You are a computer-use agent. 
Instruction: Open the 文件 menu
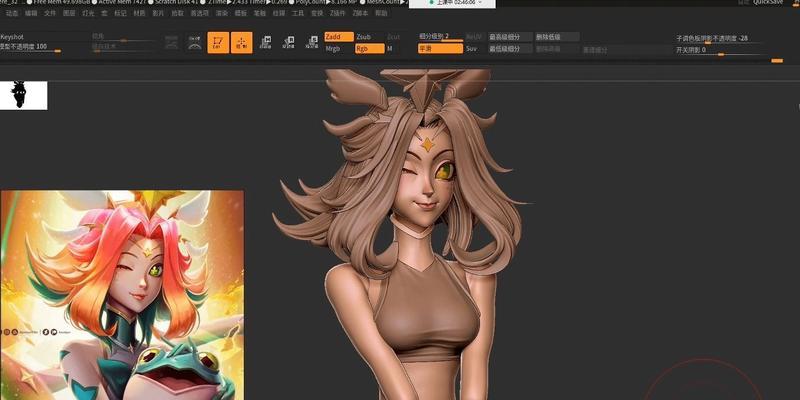pos(50,13)
